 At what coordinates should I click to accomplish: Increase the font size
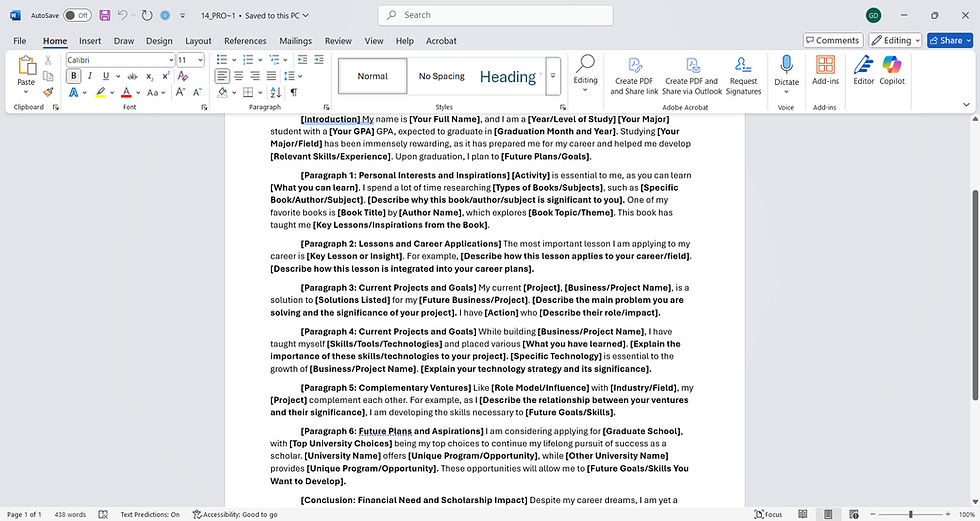(180, 92)
